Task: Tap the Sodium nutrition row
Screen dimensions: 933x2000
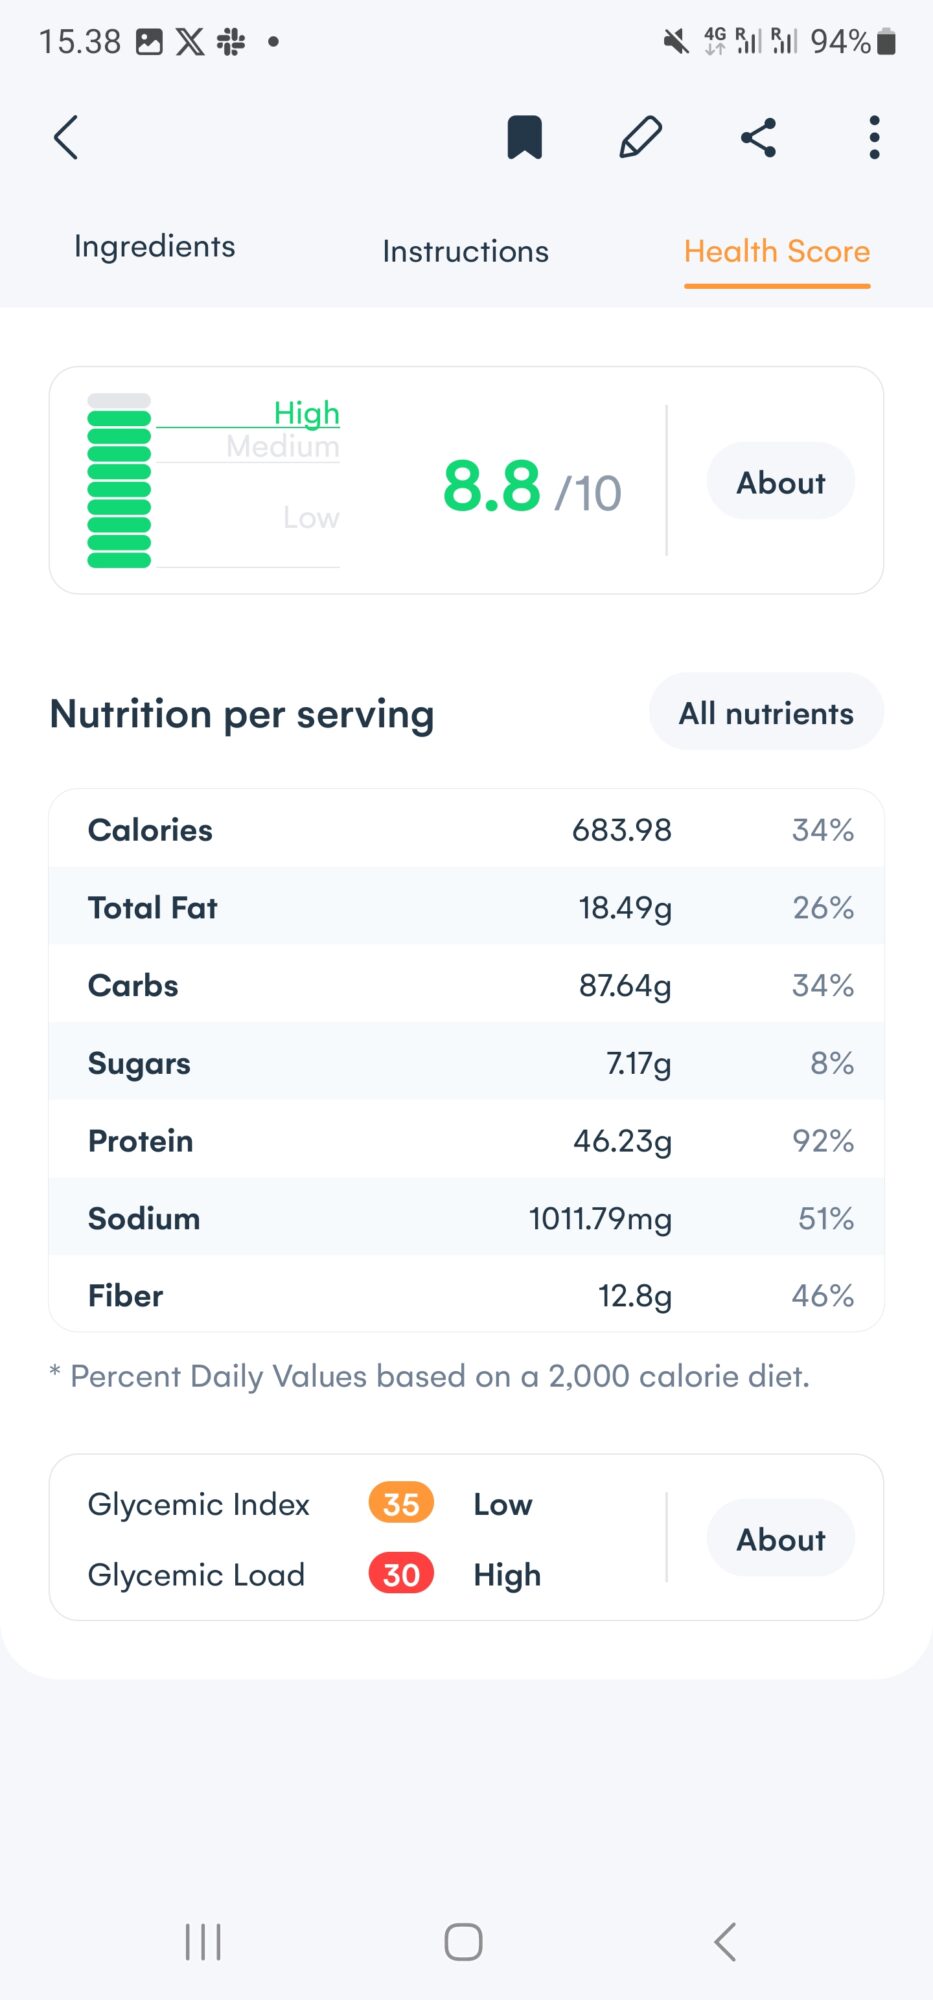Action: point(466,1218)
